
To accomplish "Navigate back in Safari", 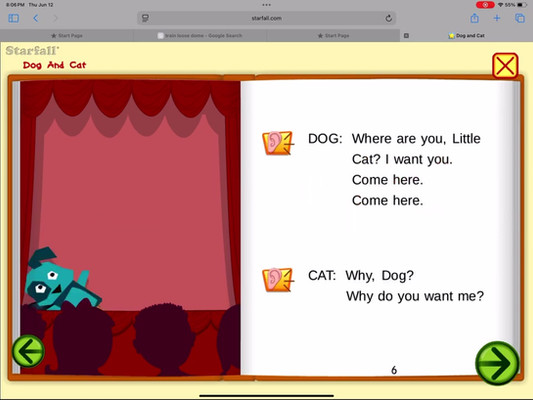I will point(36,18).
